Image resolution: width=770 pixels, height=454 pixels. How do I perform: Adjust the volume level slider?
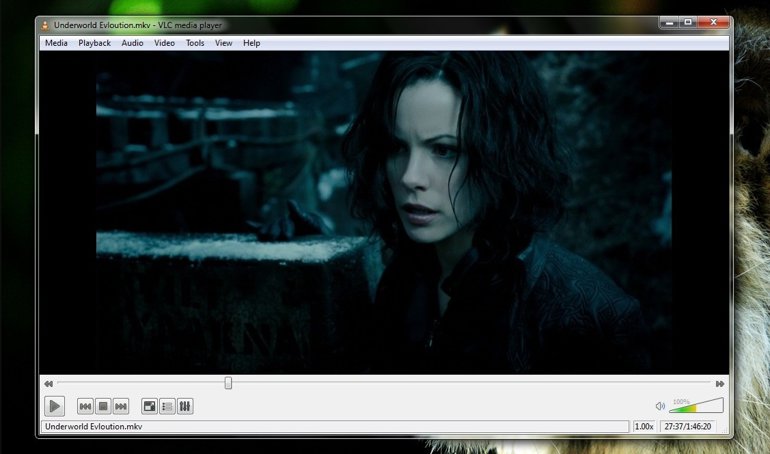tap(697, 406)
